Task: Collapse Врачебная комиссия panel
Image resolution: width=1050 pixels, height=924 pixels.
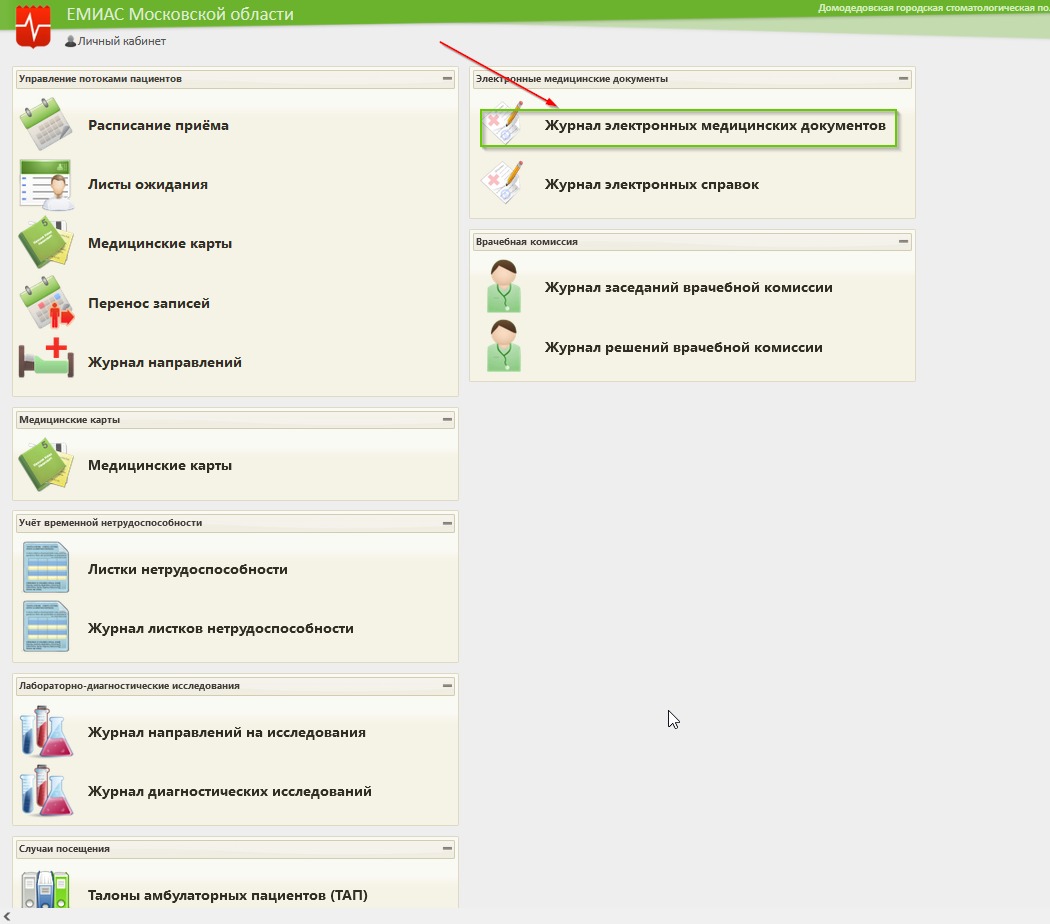Action: (903, 241)
